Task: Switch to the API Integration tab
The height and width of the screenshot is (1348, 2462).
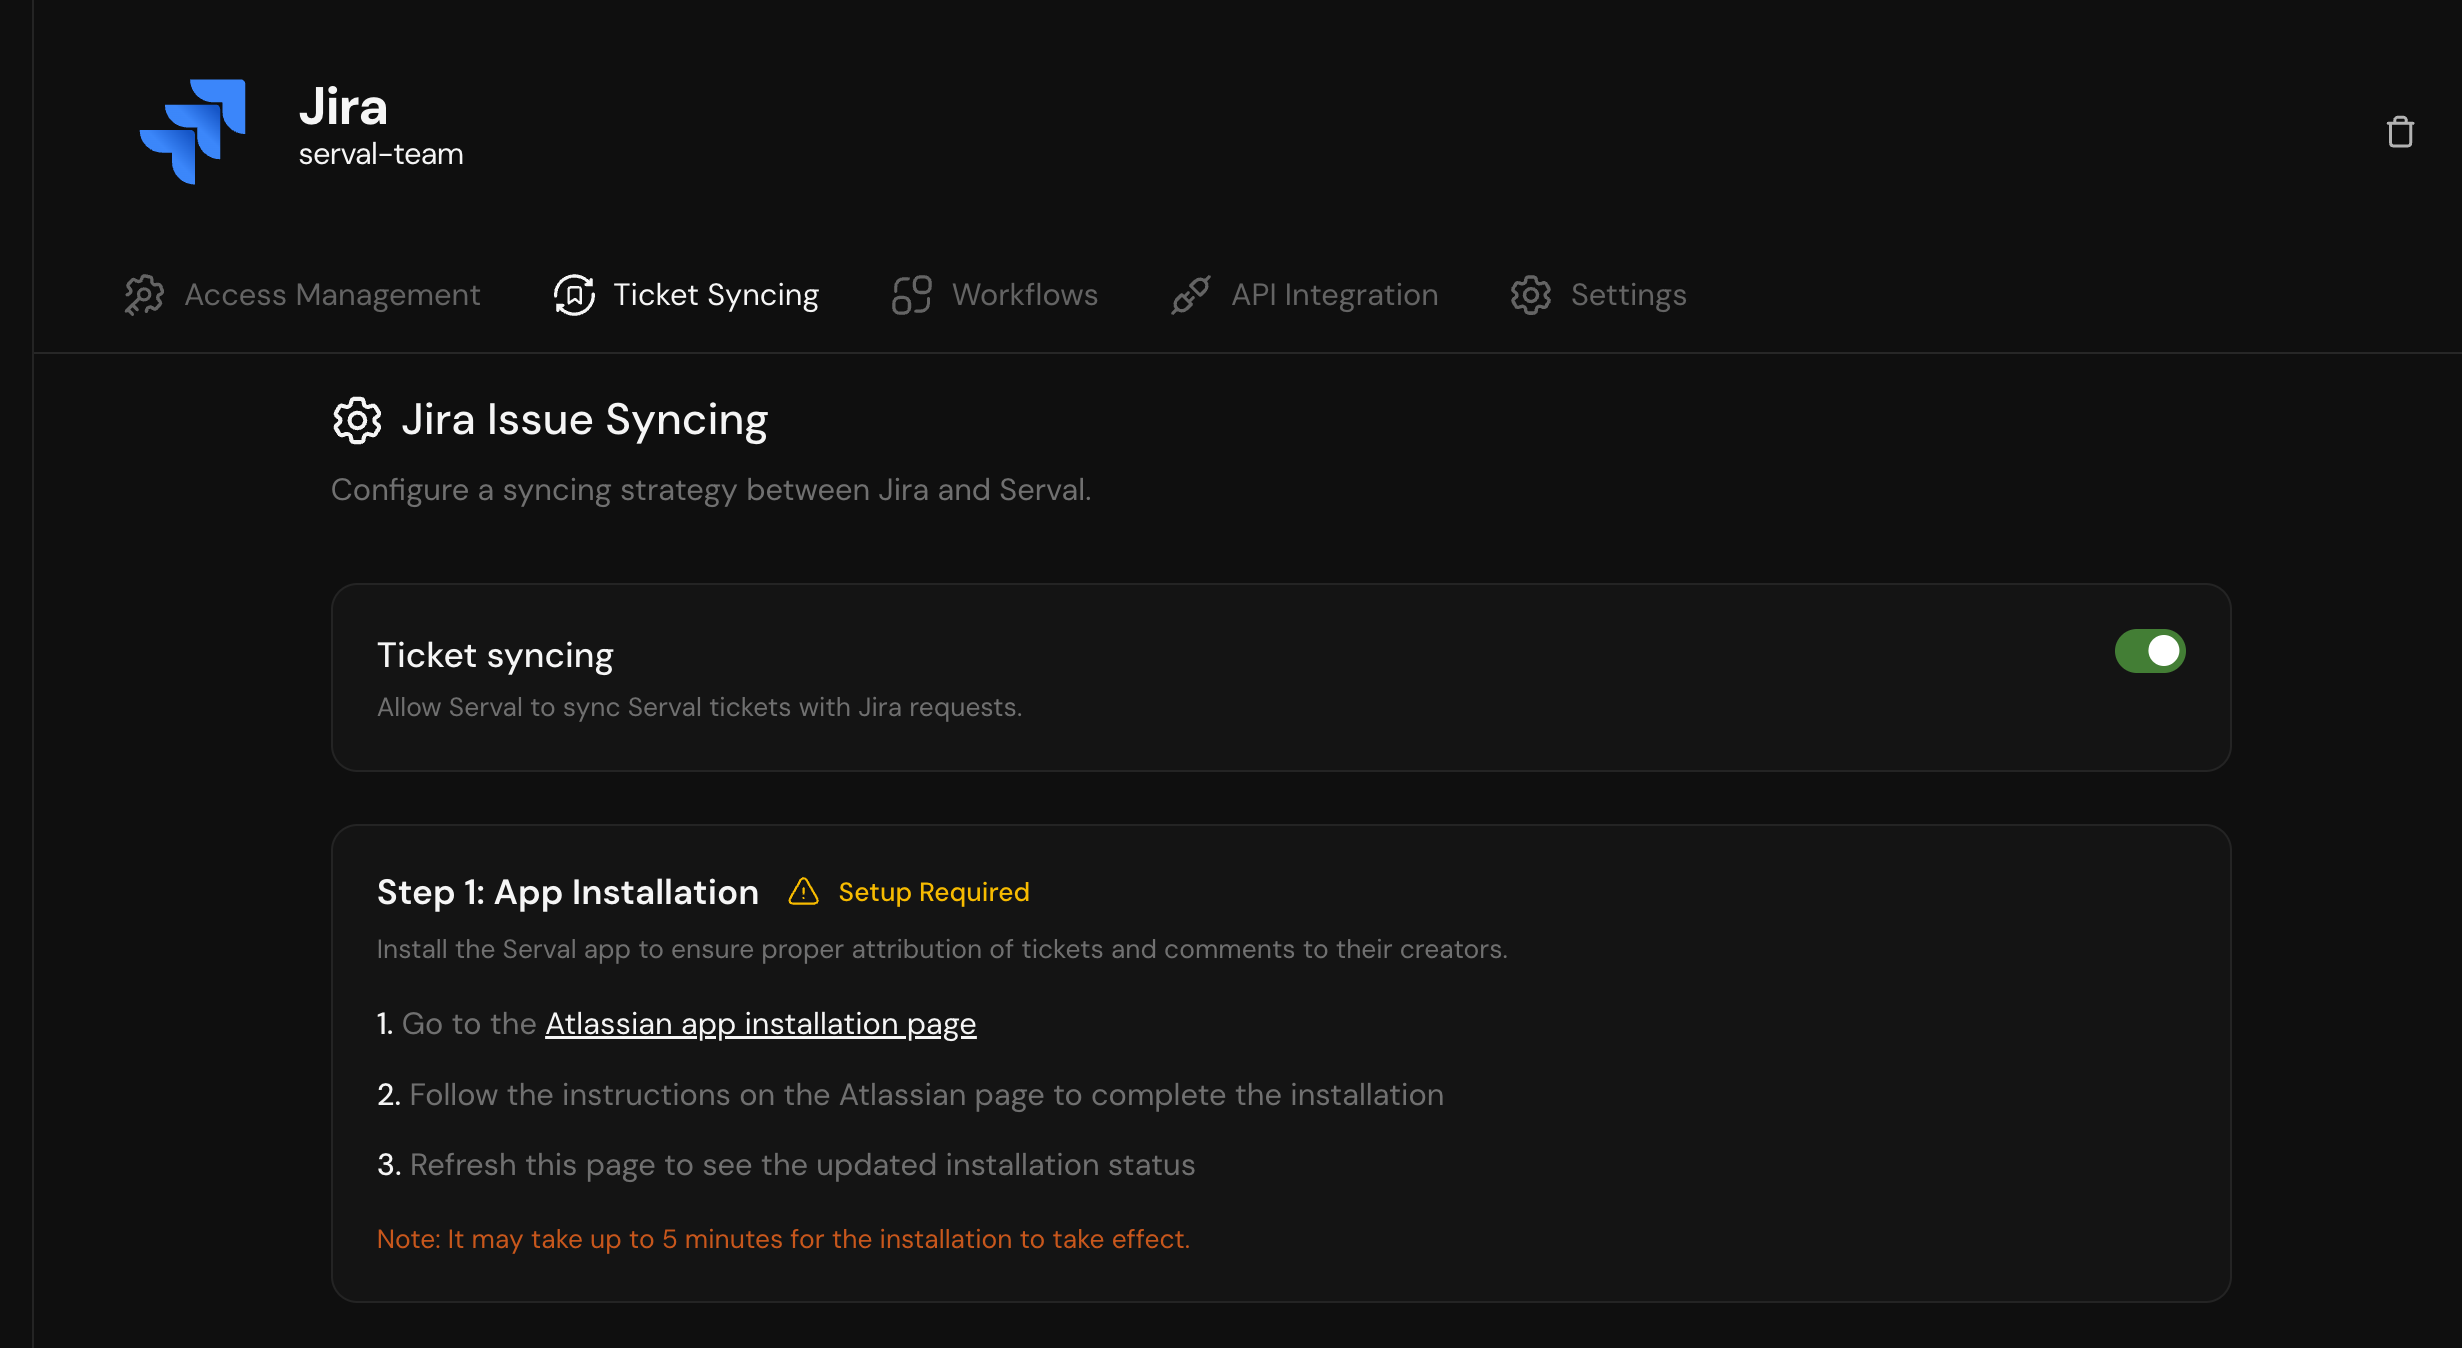Action: pos(1334,295)
